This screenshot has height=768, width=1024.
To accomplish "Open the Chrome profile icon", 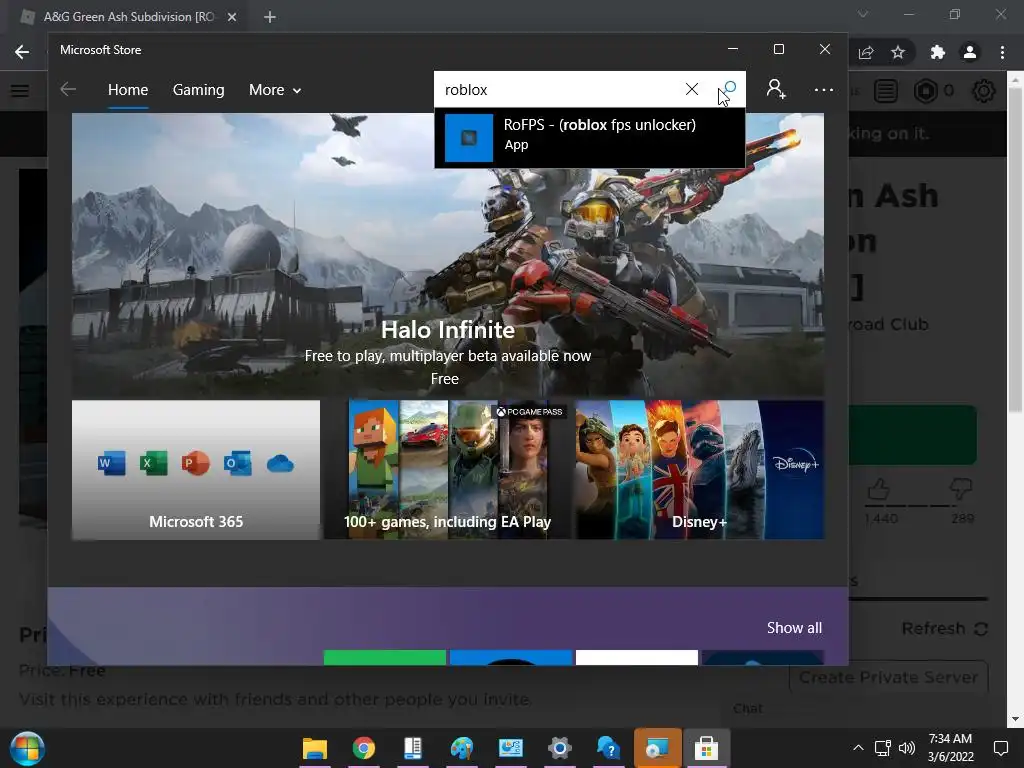I will [x=970, y=52].
